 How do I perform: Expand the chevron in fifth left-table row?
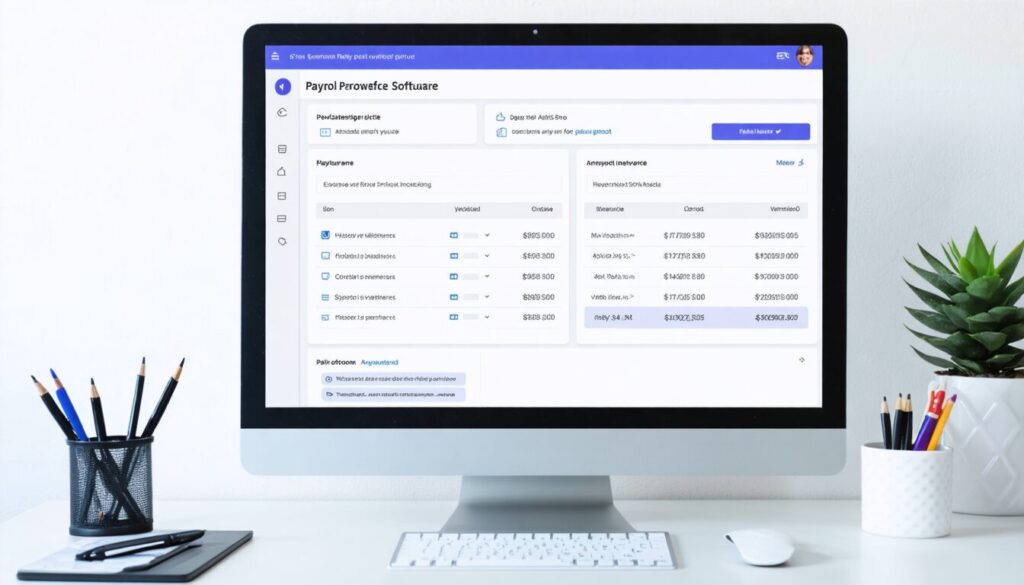pos(487,317)
